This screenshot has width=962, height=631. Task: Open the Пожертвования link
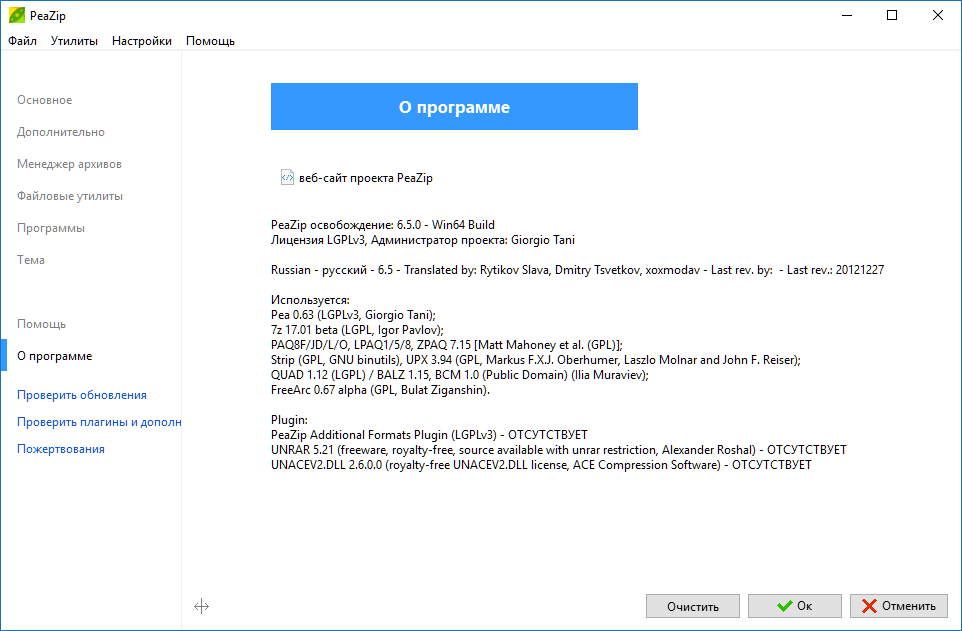61,449
